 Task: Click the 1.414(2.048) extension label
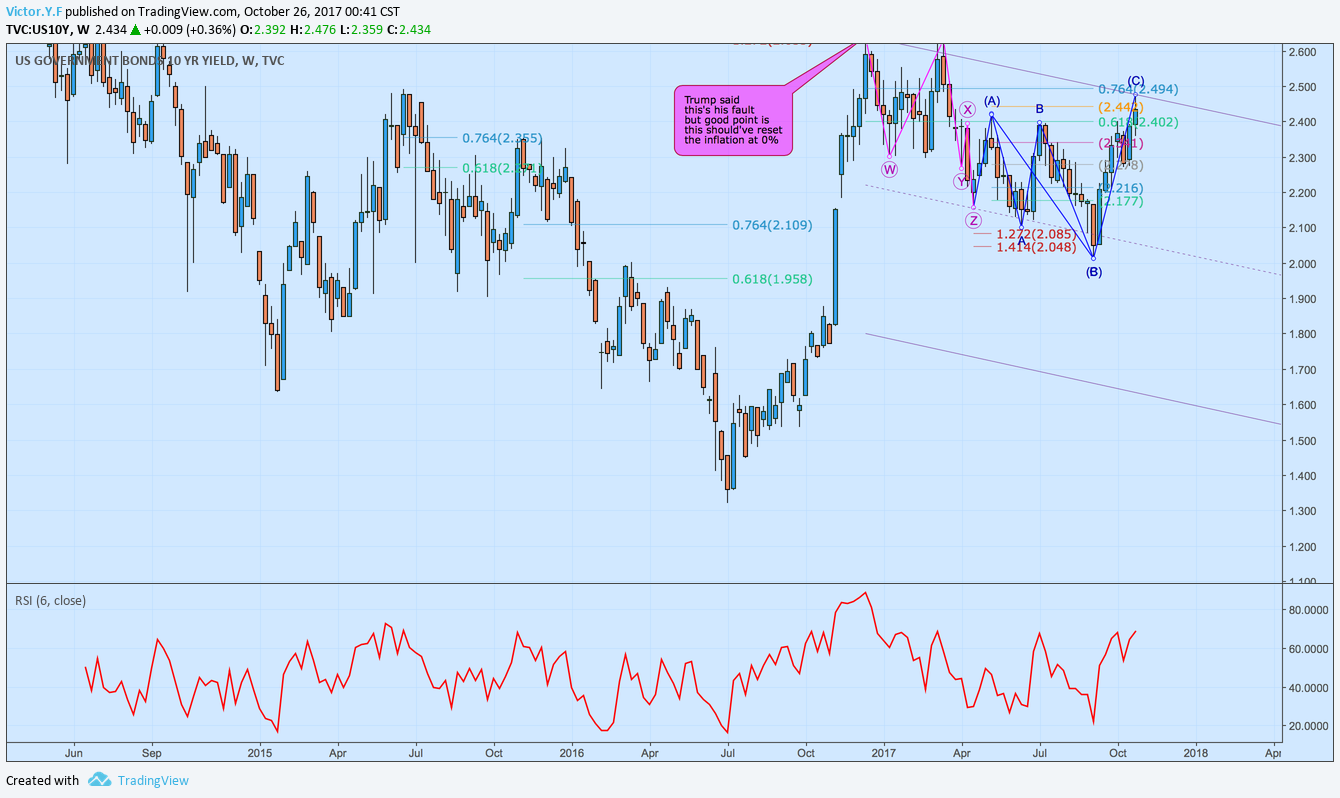1036,247
